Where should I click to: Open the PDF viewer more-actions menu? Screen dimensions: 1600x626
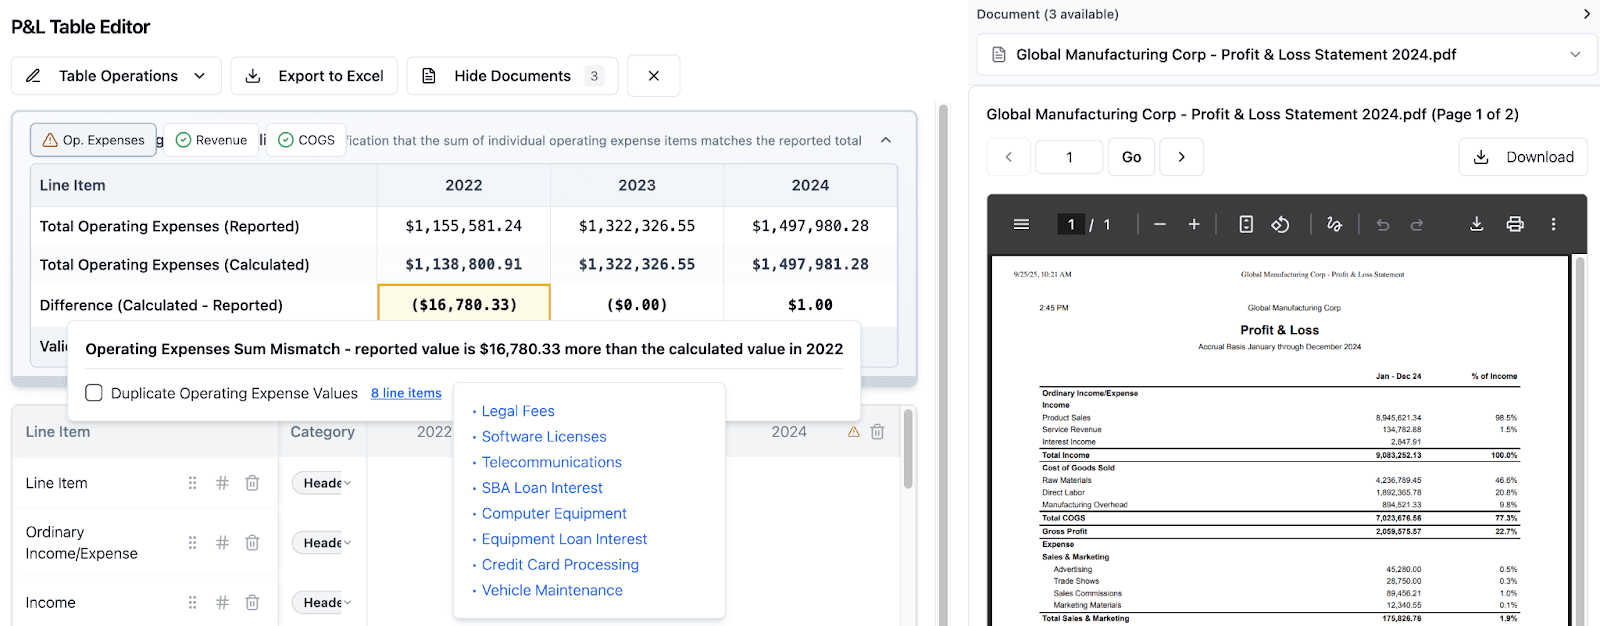pos(1553,225)
